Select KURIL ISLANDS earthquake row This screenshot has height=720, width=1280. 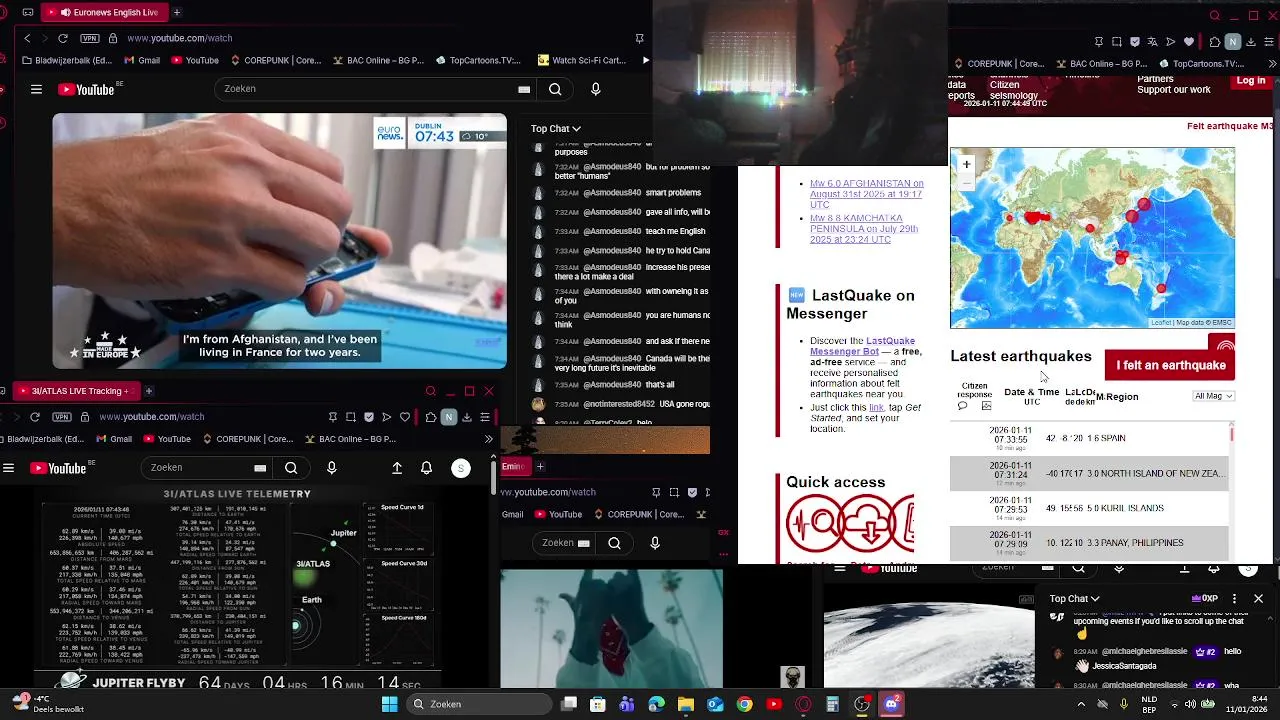pyautogui.click(x=1089, y=508)
